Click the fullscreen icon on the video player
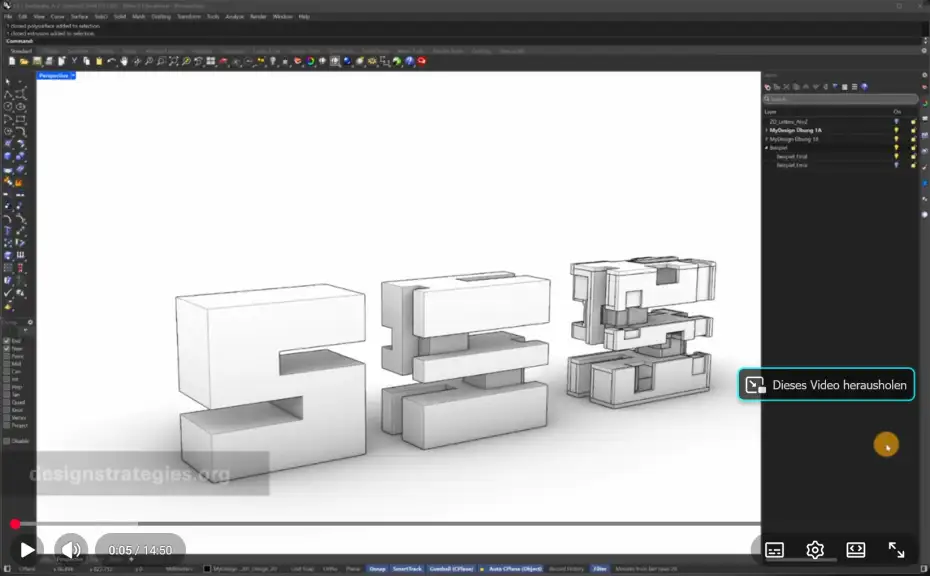930x576 pixels. pos(895,549)
